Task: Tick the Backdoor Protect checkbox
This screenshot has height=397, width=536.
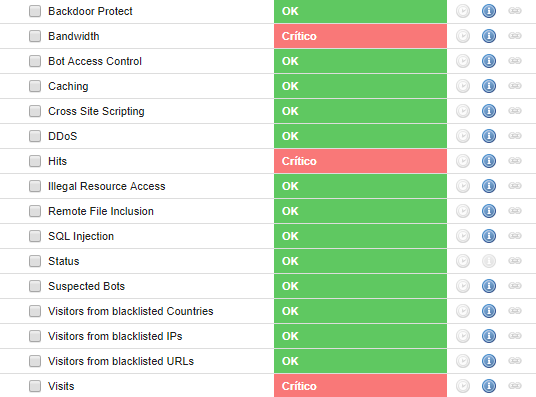Action: (x=35, y=11)
